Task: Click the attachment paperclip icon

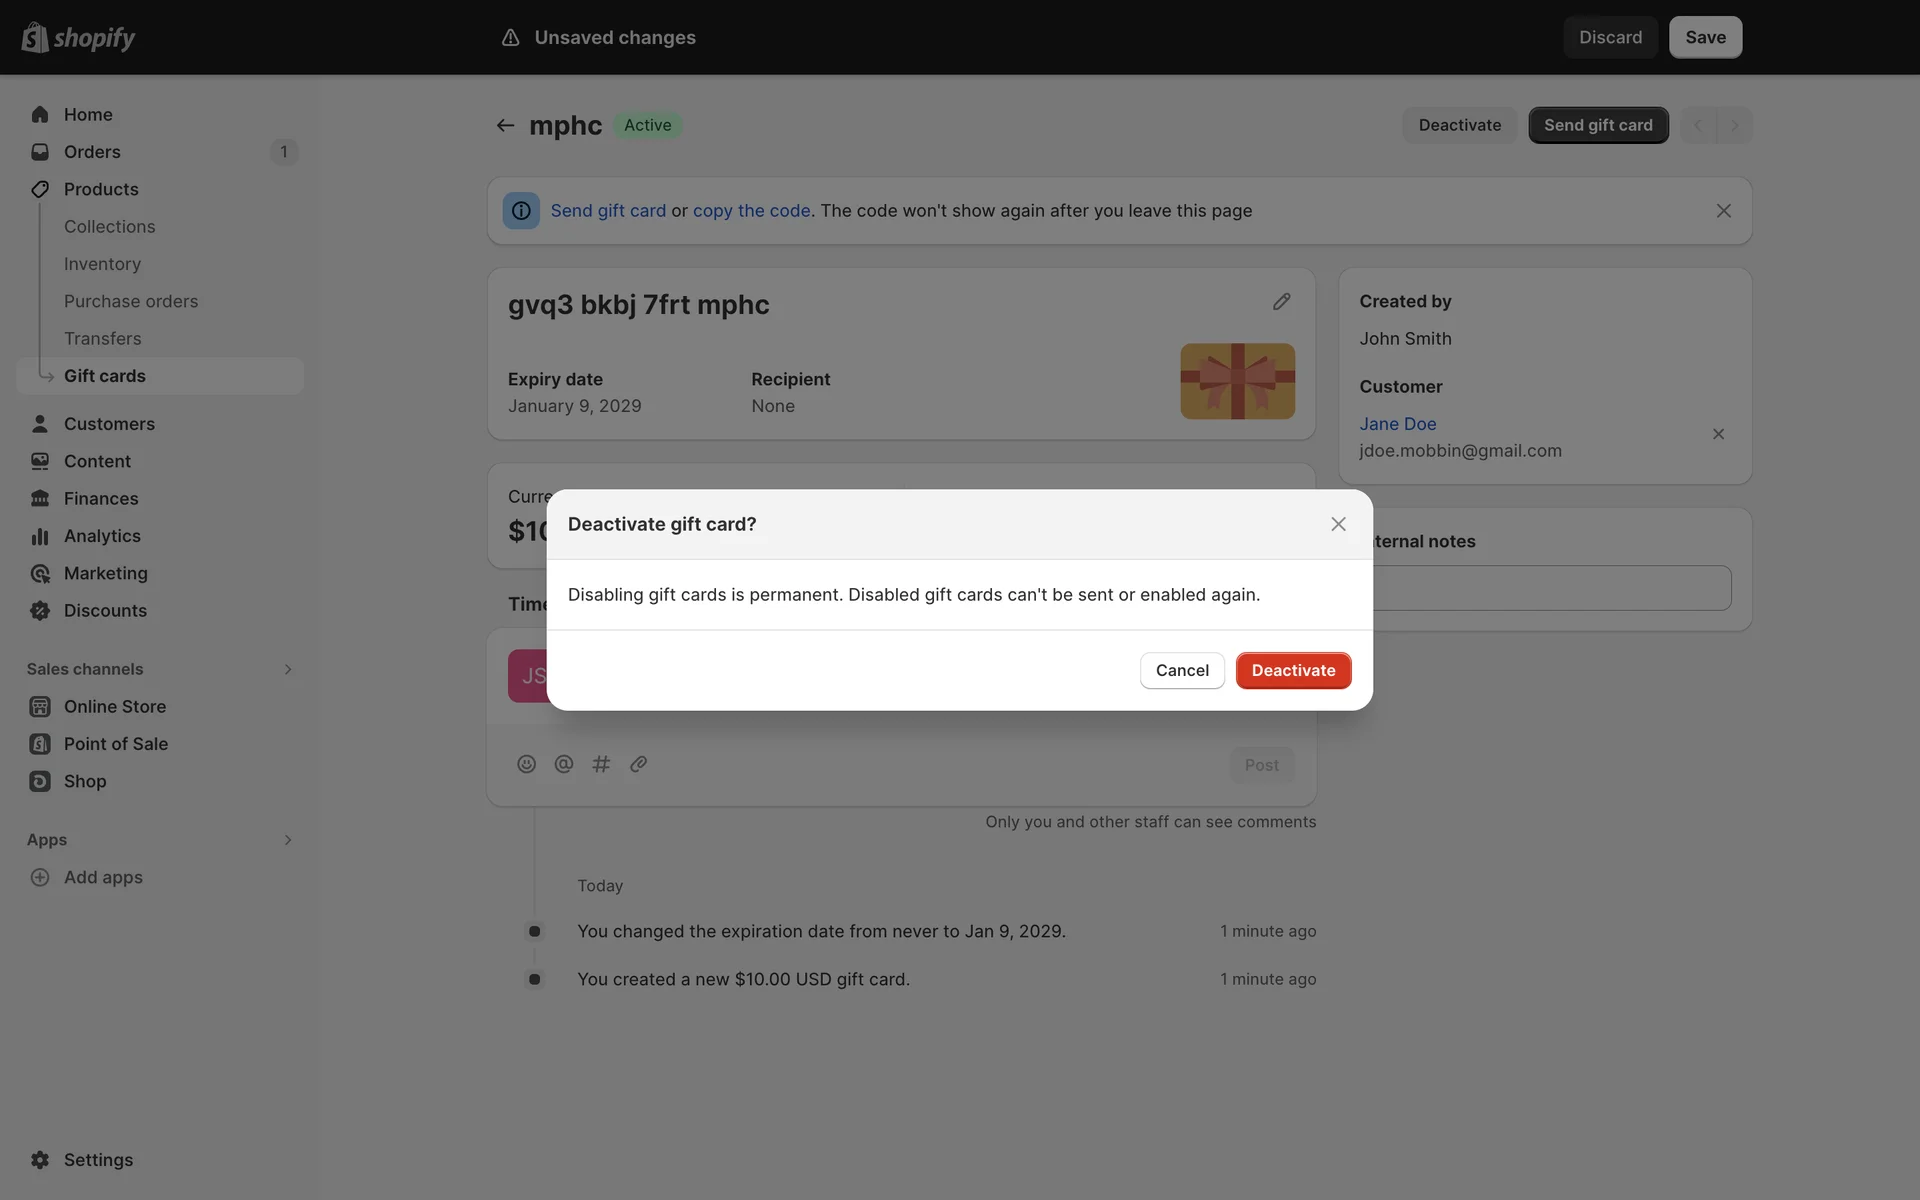Action: [x=638, y=764]
